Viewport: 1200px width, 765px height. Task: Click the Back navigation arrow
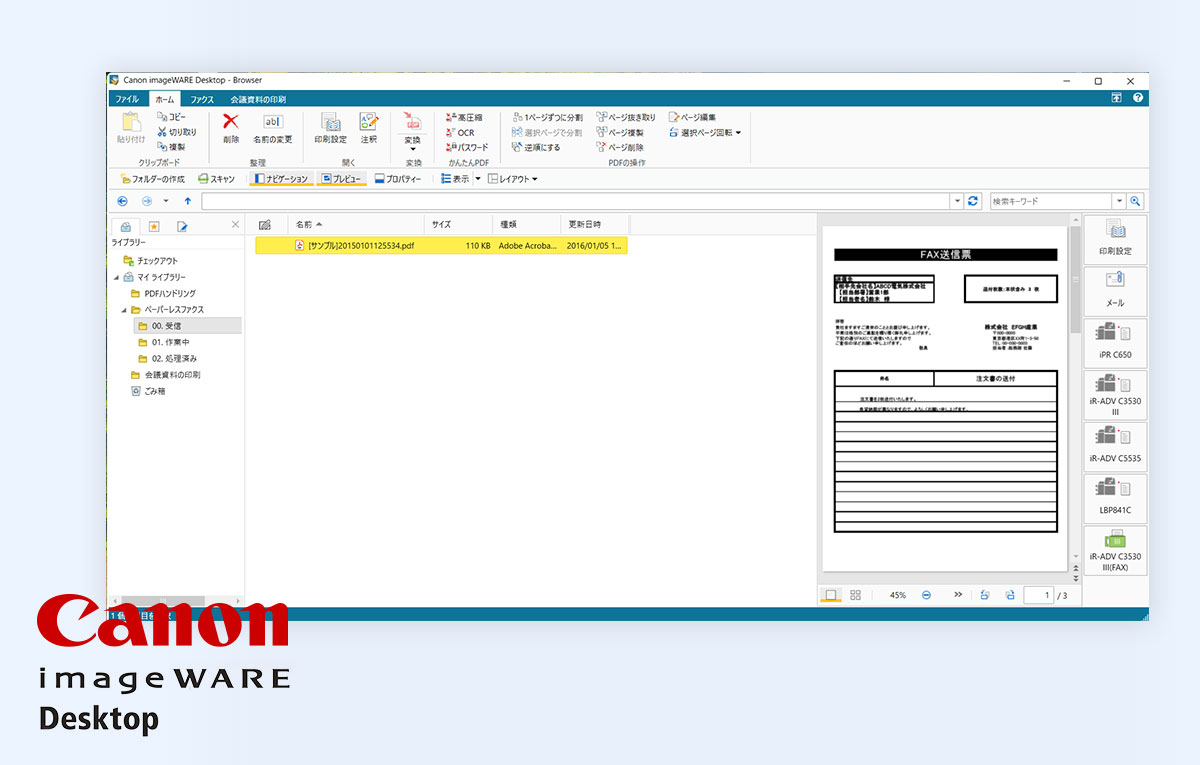(x=123, y=201)
